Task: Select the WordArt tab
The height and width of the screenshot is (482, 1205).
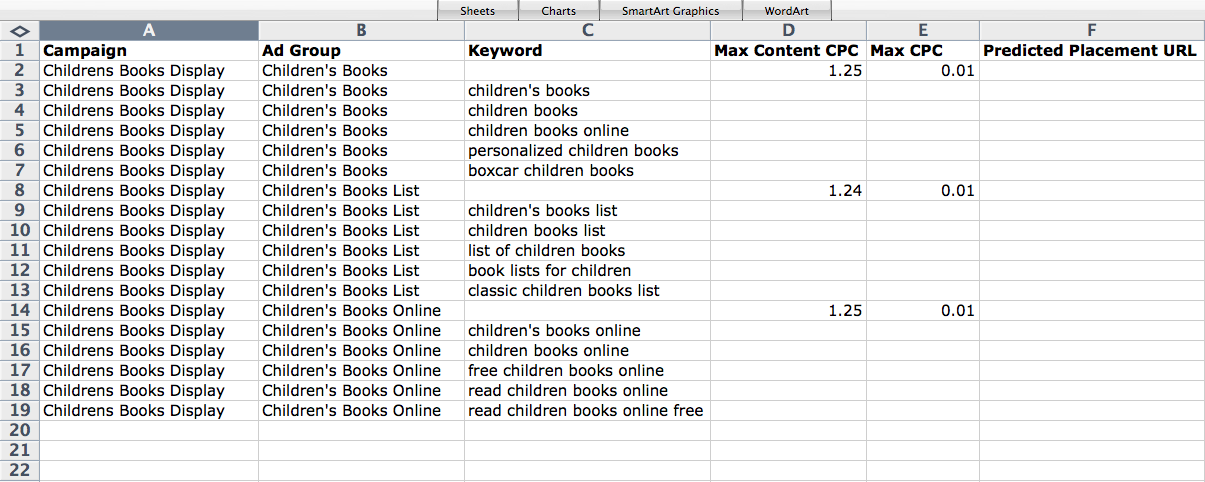Action: 788,11
